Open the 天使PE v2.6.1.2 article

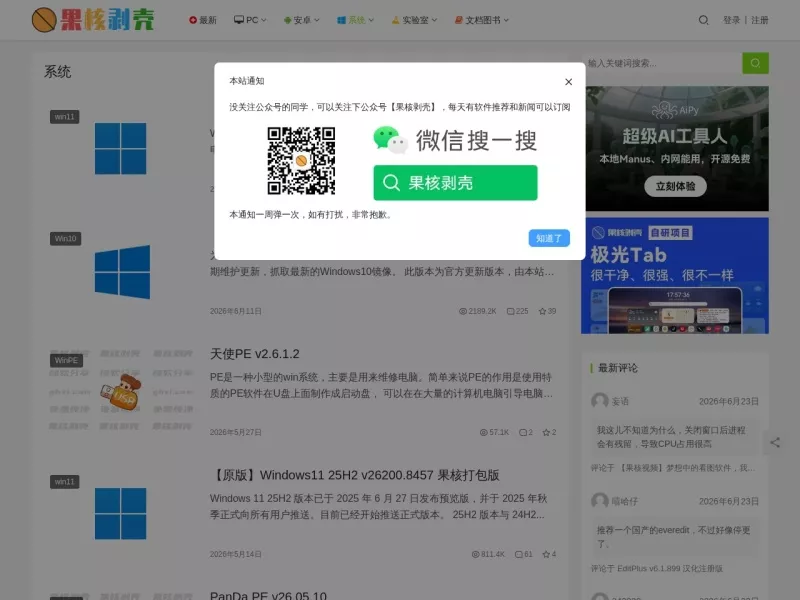(255, 354)
